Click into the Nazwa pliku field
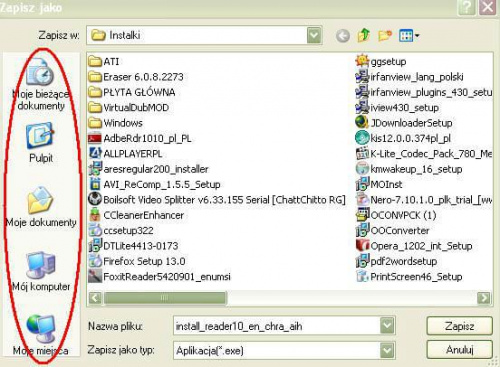The width and height of the screenshot is (500, 367). pos(277,326)
